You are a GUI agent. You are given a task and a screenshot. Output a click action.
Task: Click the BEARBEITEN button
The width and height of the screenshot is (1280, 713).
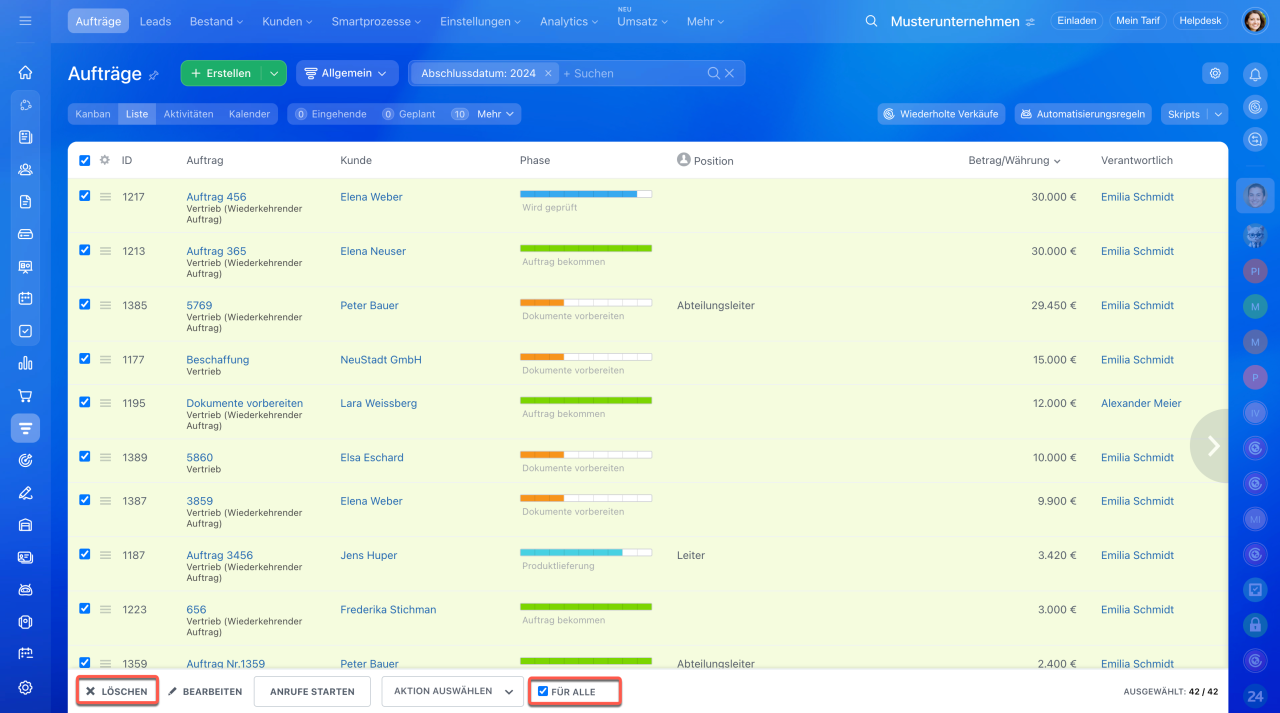[x=205, y=691]
